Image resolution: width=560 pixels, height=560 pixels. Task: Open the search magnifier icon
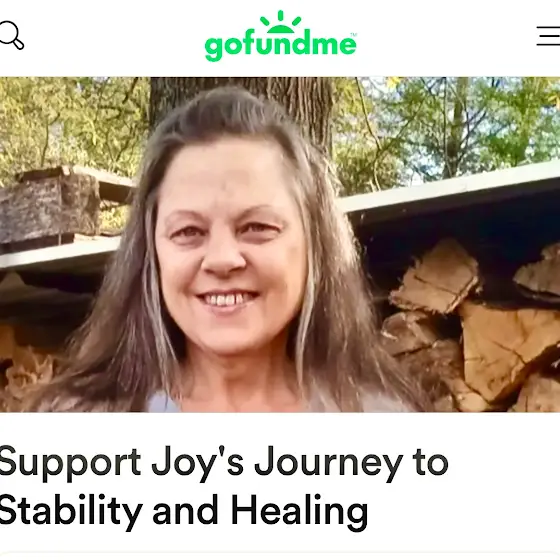11,35
